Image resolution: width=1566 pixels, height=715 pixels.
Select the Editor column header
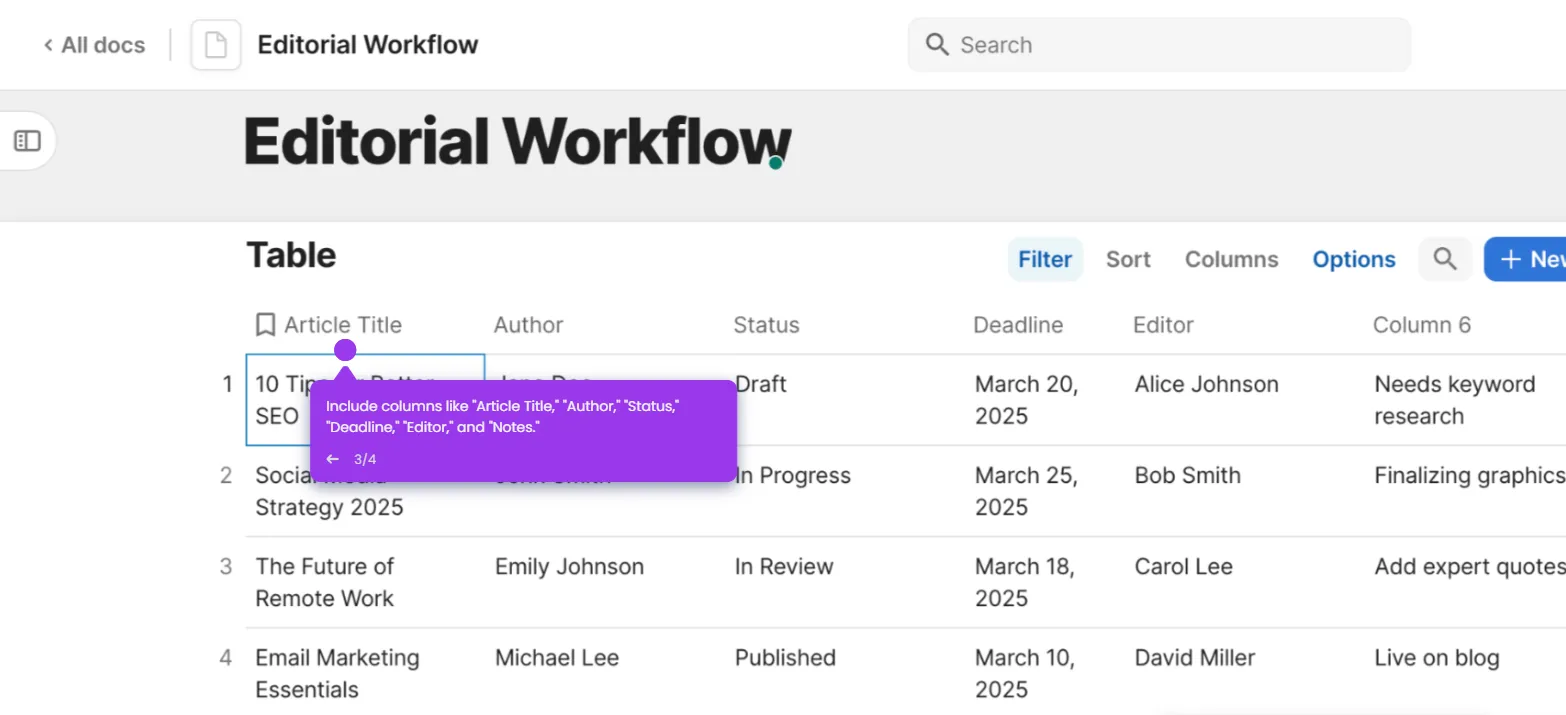1163,325
